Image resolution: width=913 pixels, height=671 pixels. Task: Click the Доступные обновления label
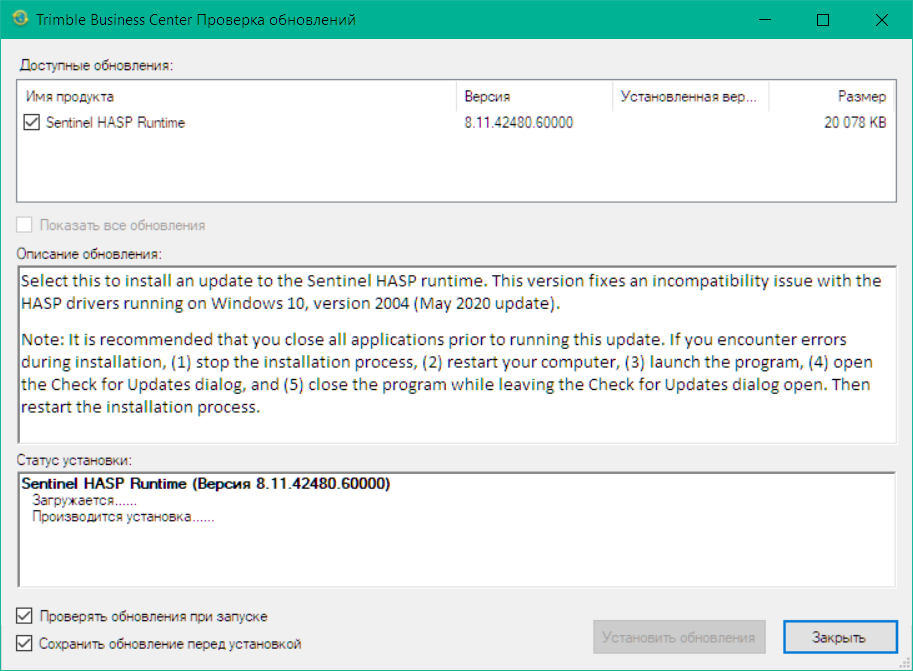pos(96,65)
